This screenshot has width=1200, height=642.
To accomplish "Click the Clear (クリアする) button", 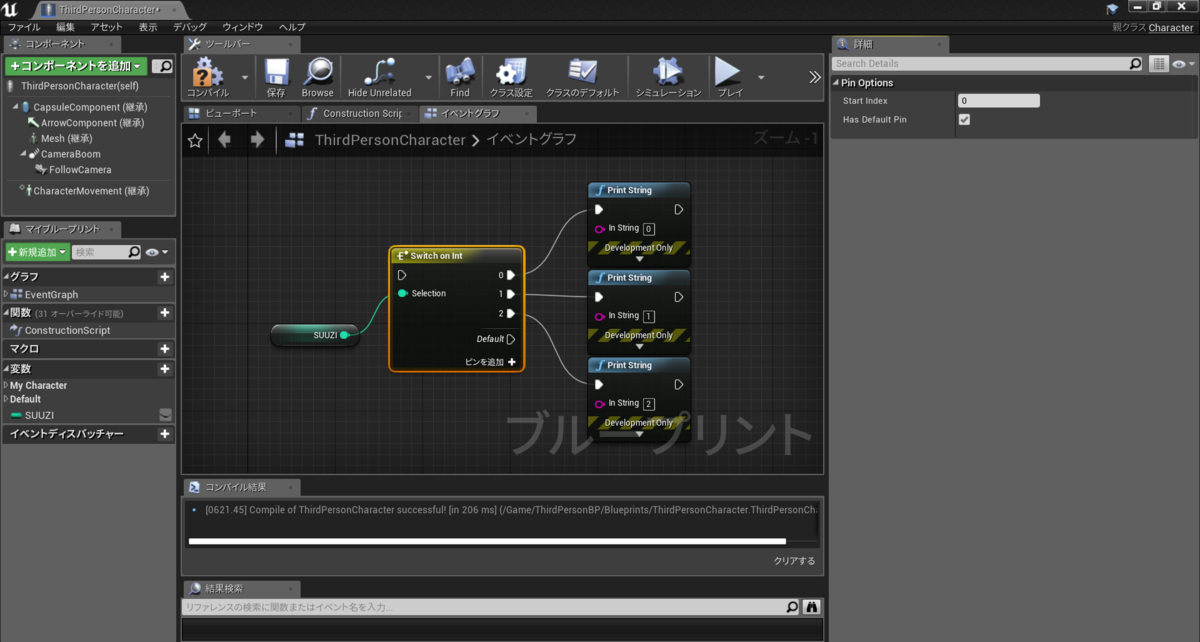I will (794, 561).
